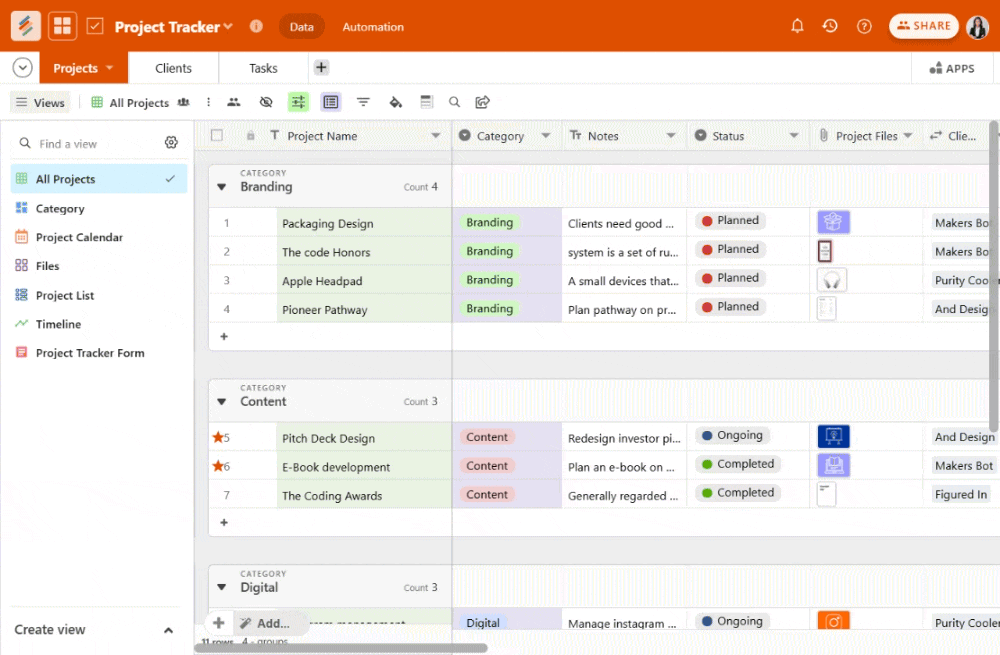The width and height of the screenshot is (1000, 655).
Task: Open the Automation tab
Action: click(x=373, y=27)
